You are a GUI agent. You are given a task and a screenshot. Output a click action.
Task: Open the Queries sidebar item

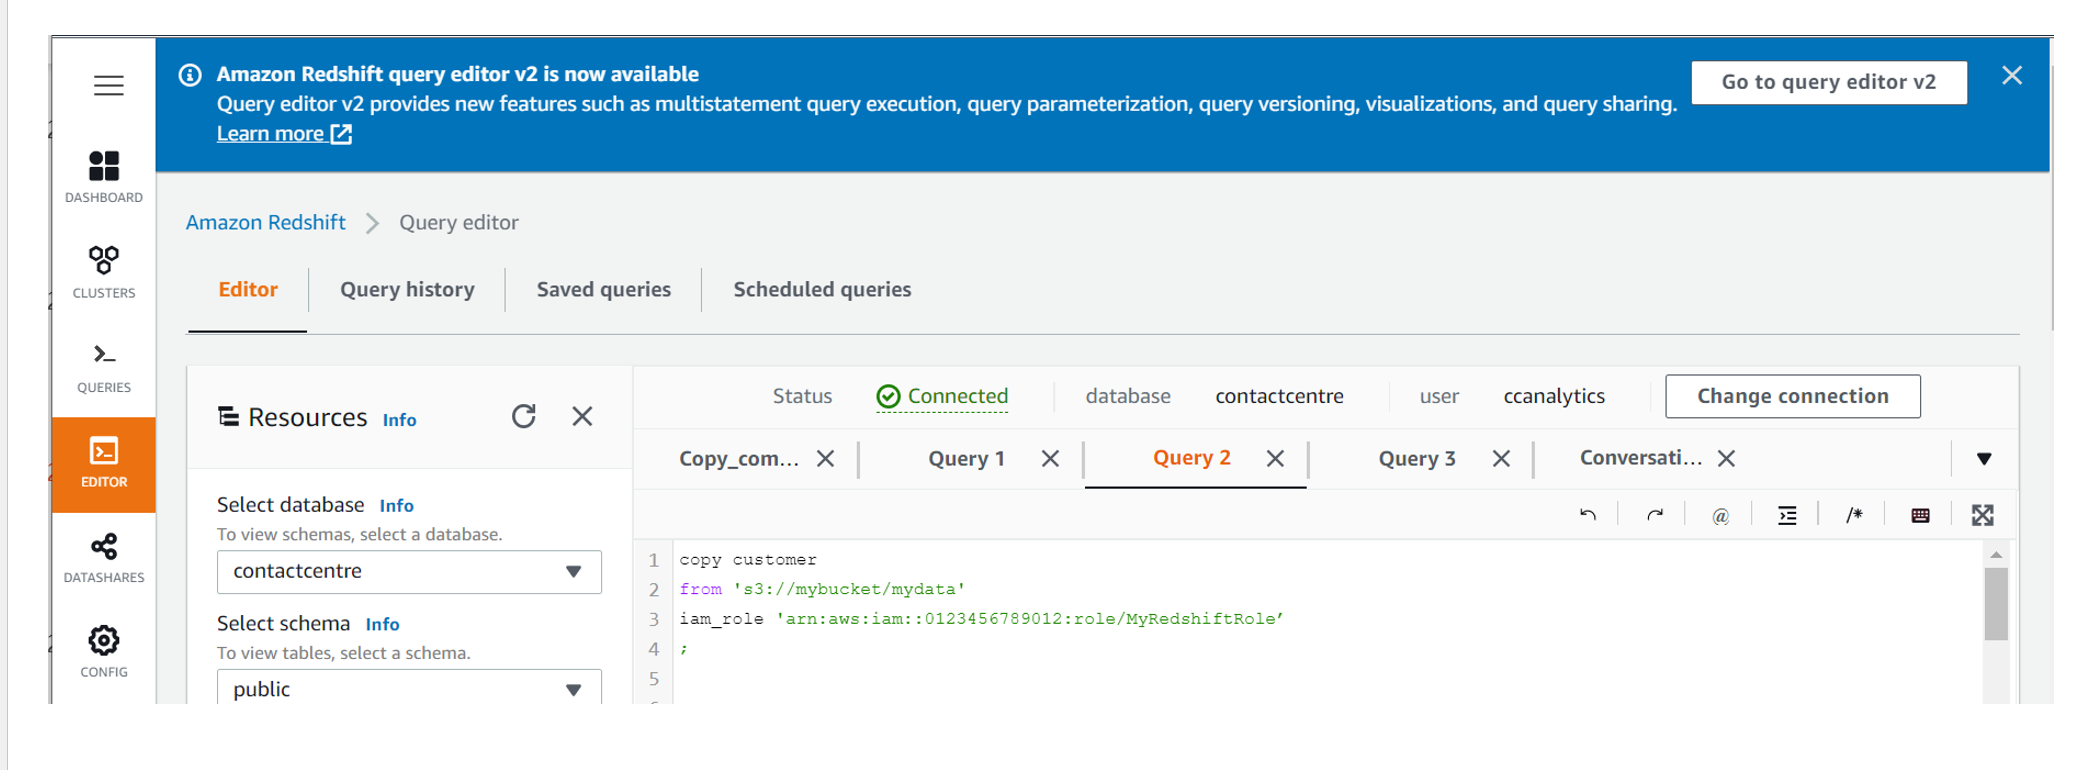(104, 367)
